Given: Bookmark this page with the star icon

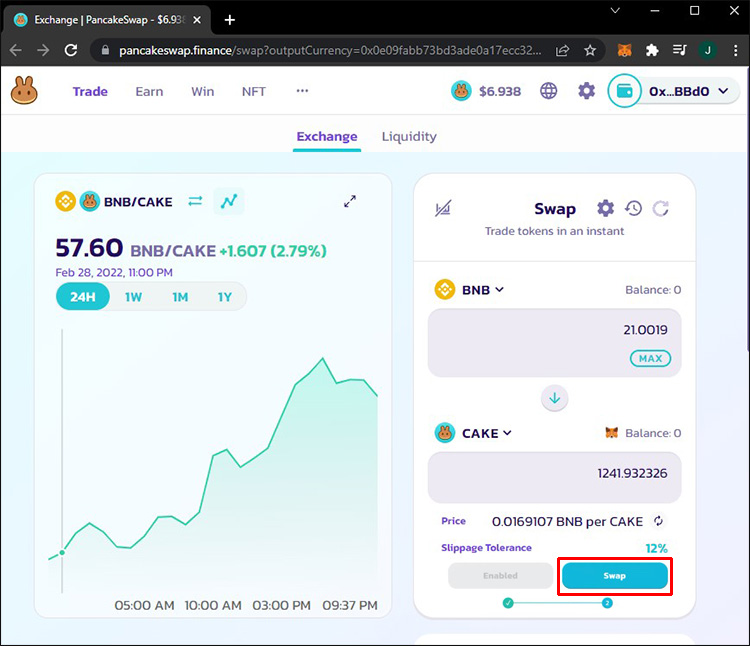Looking at the screenshot, I should 590,50.
